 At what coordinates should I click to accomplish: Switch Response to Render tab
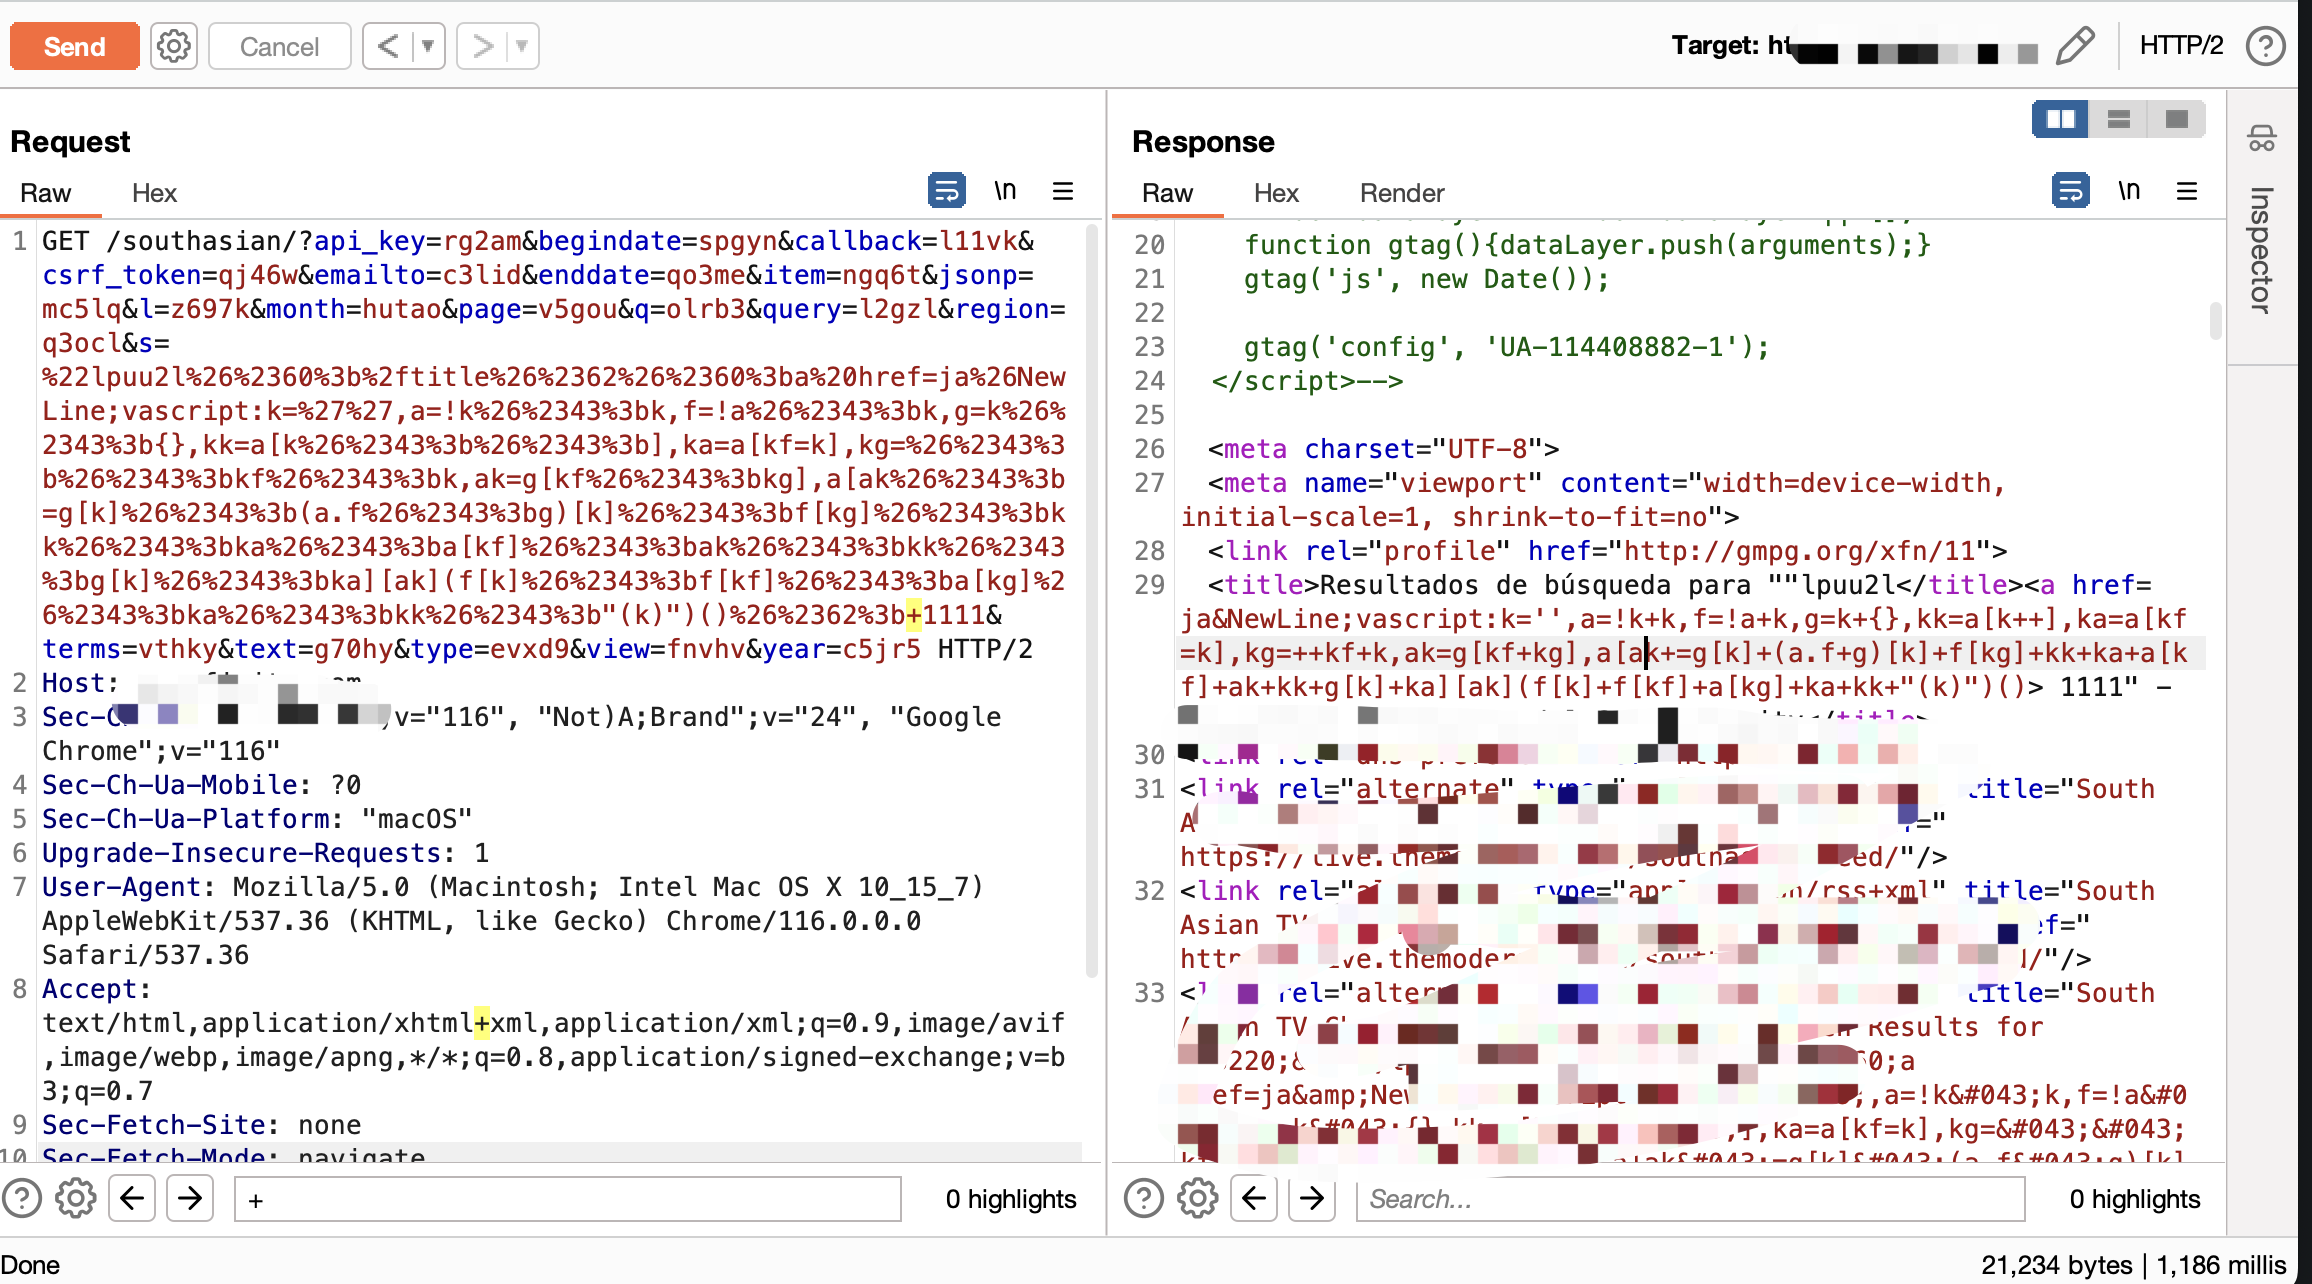click(1401, 193)
